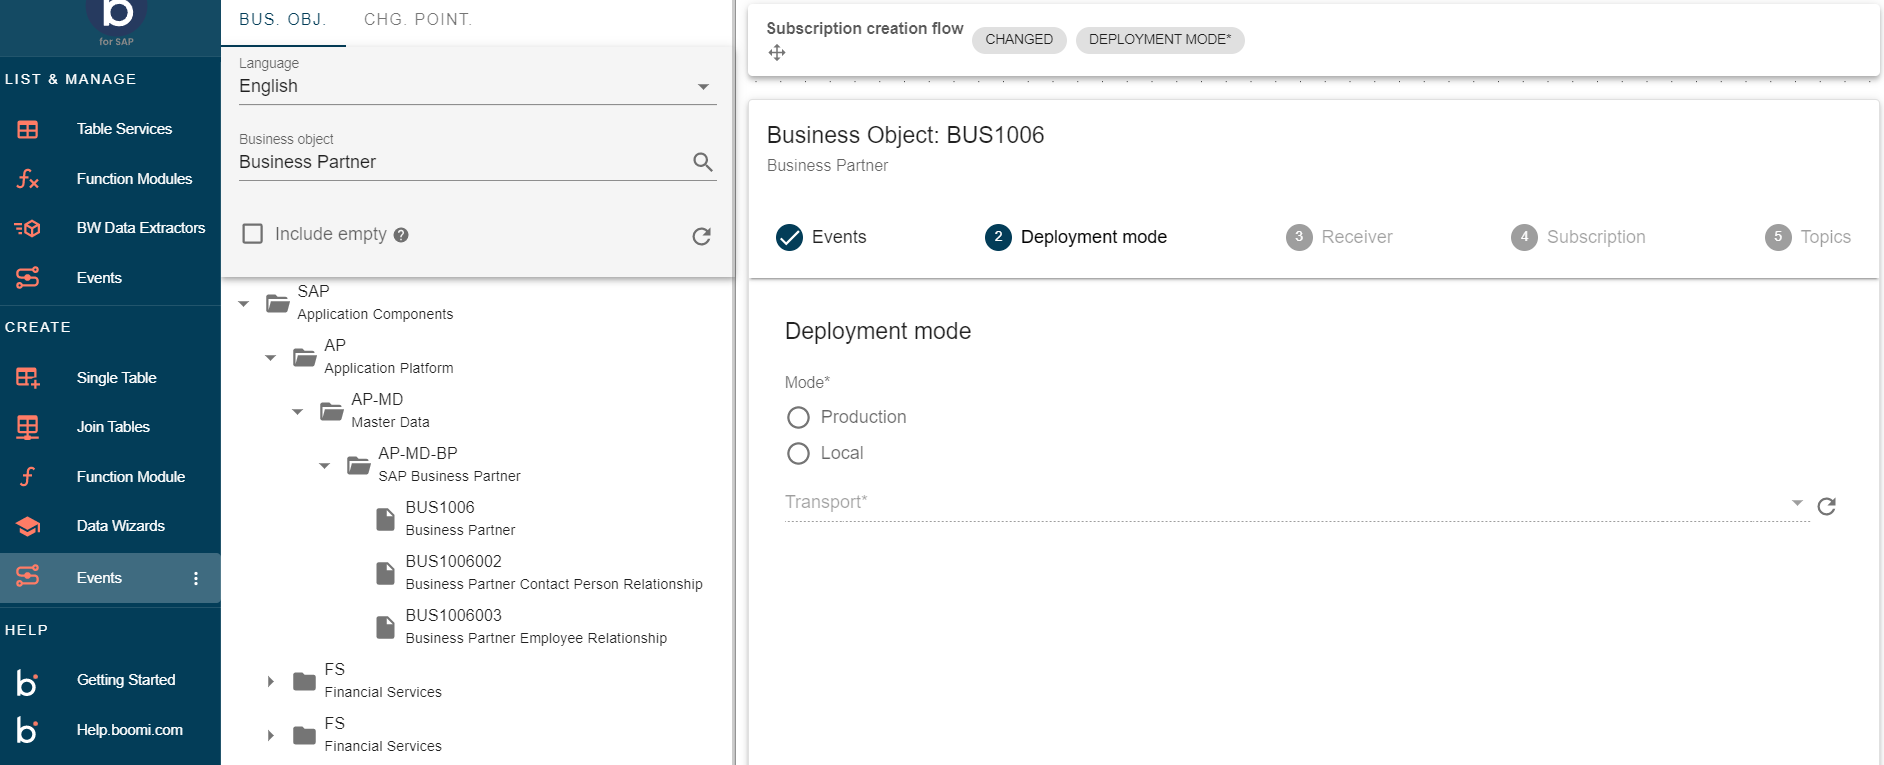
Task: Open Function Modules via its fx icon
Action: click(x=28, y=179)
